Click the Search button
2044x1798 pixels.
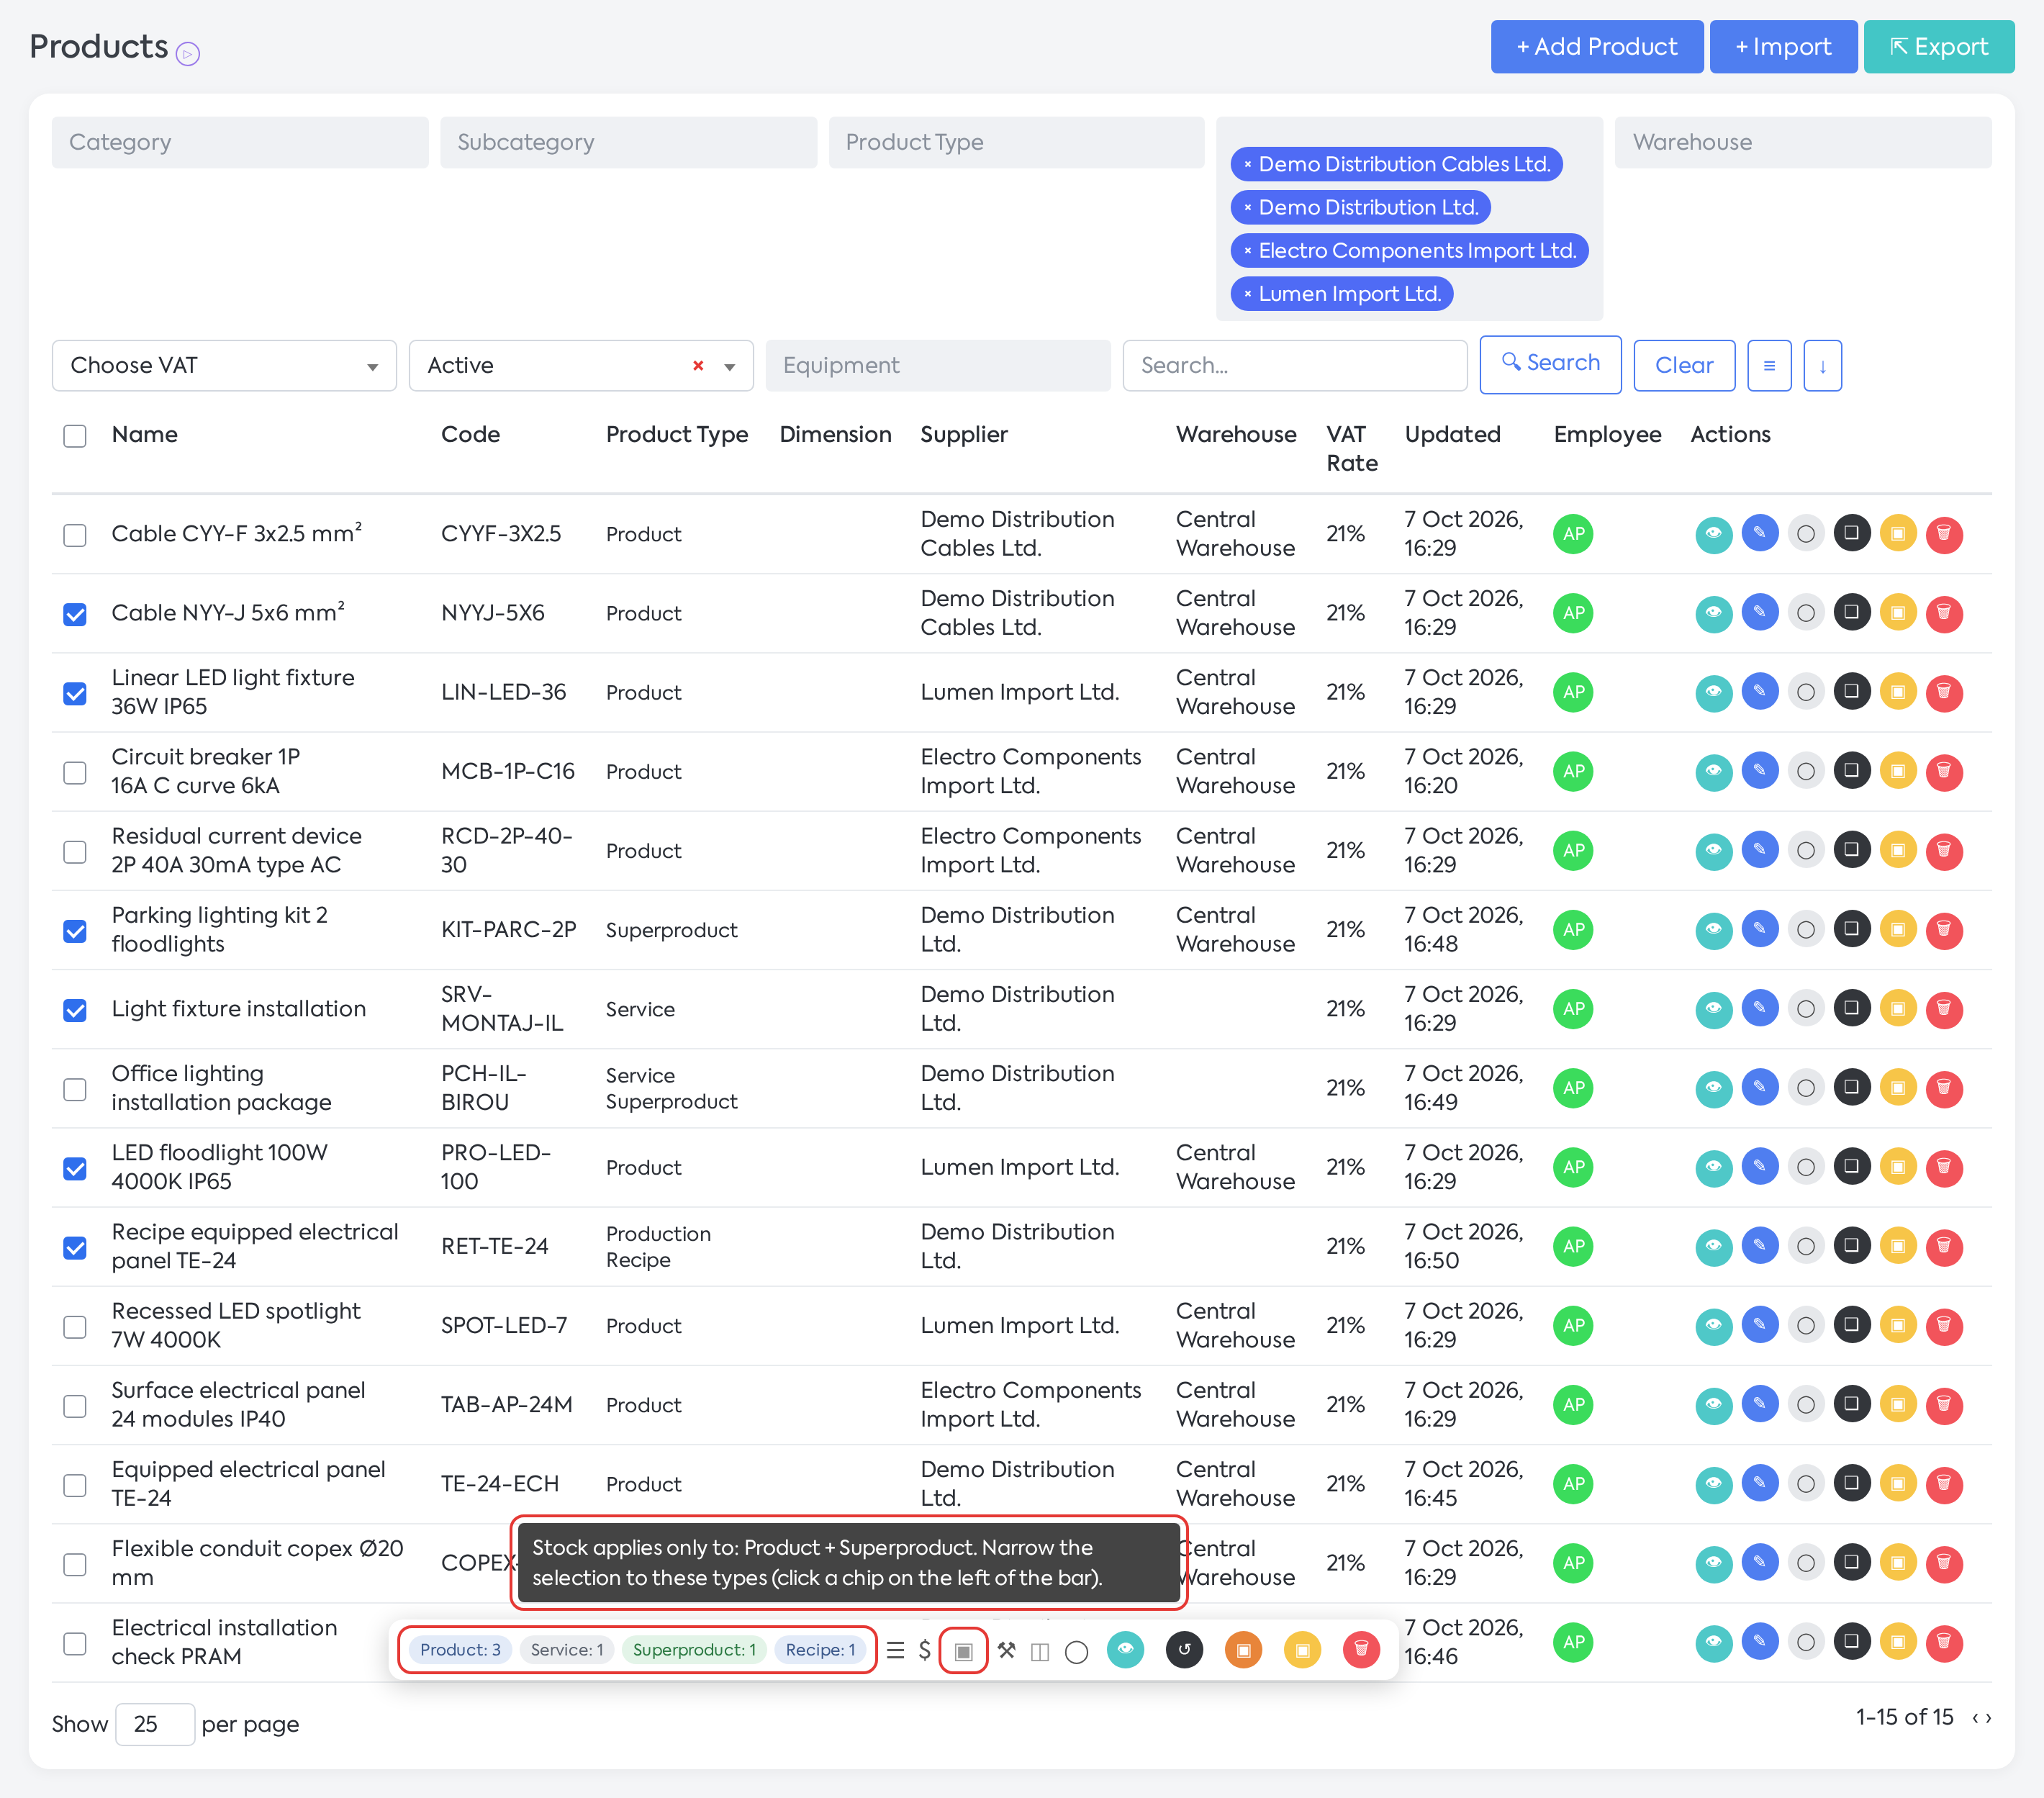(1550, 364)
